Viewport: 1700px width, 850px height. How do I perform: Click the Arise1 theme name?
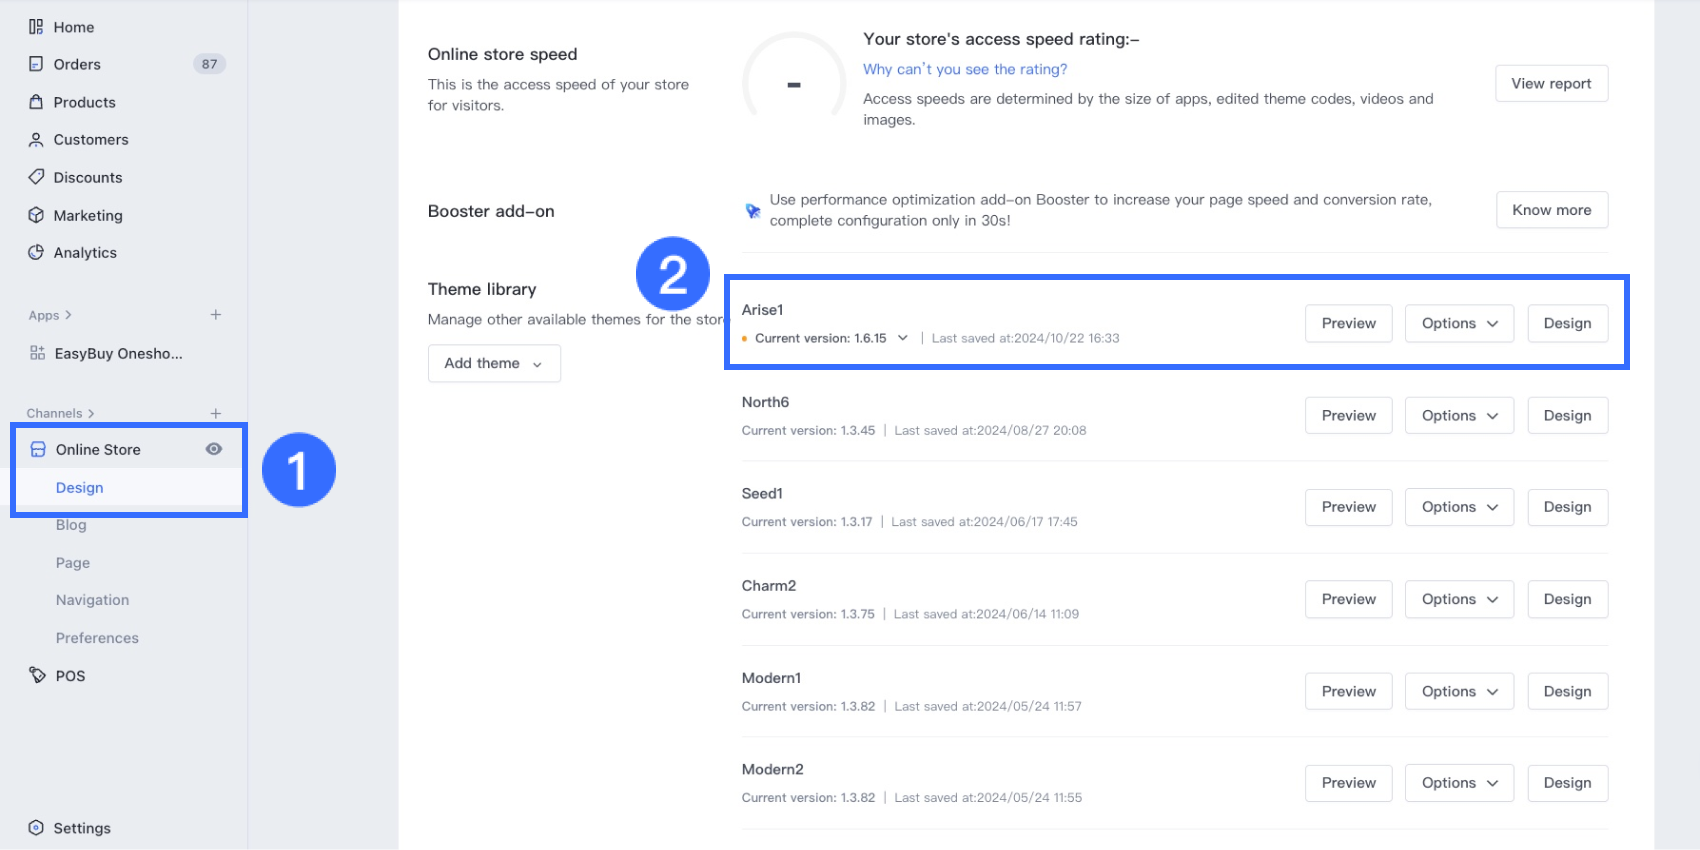click(x=762, y=310)
